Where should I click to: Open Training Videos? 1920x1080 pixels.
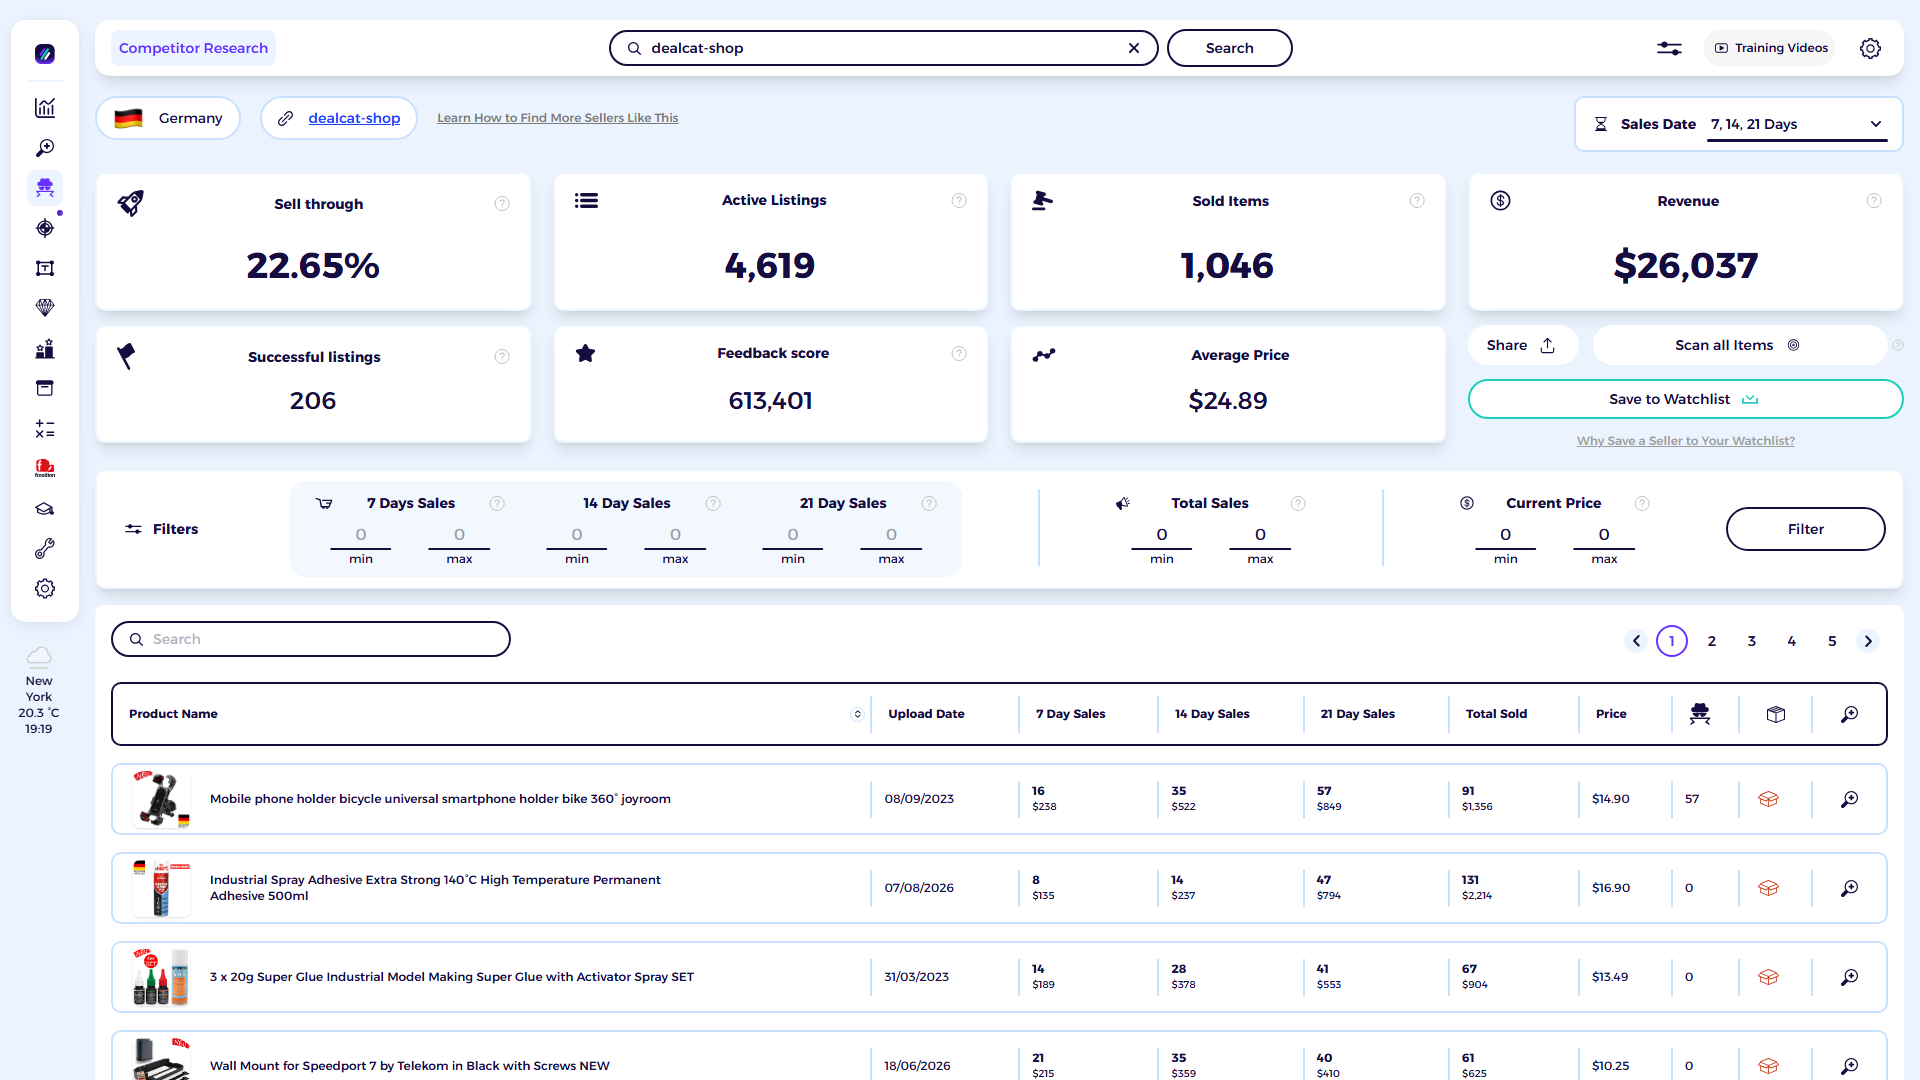coord(1770,48)
